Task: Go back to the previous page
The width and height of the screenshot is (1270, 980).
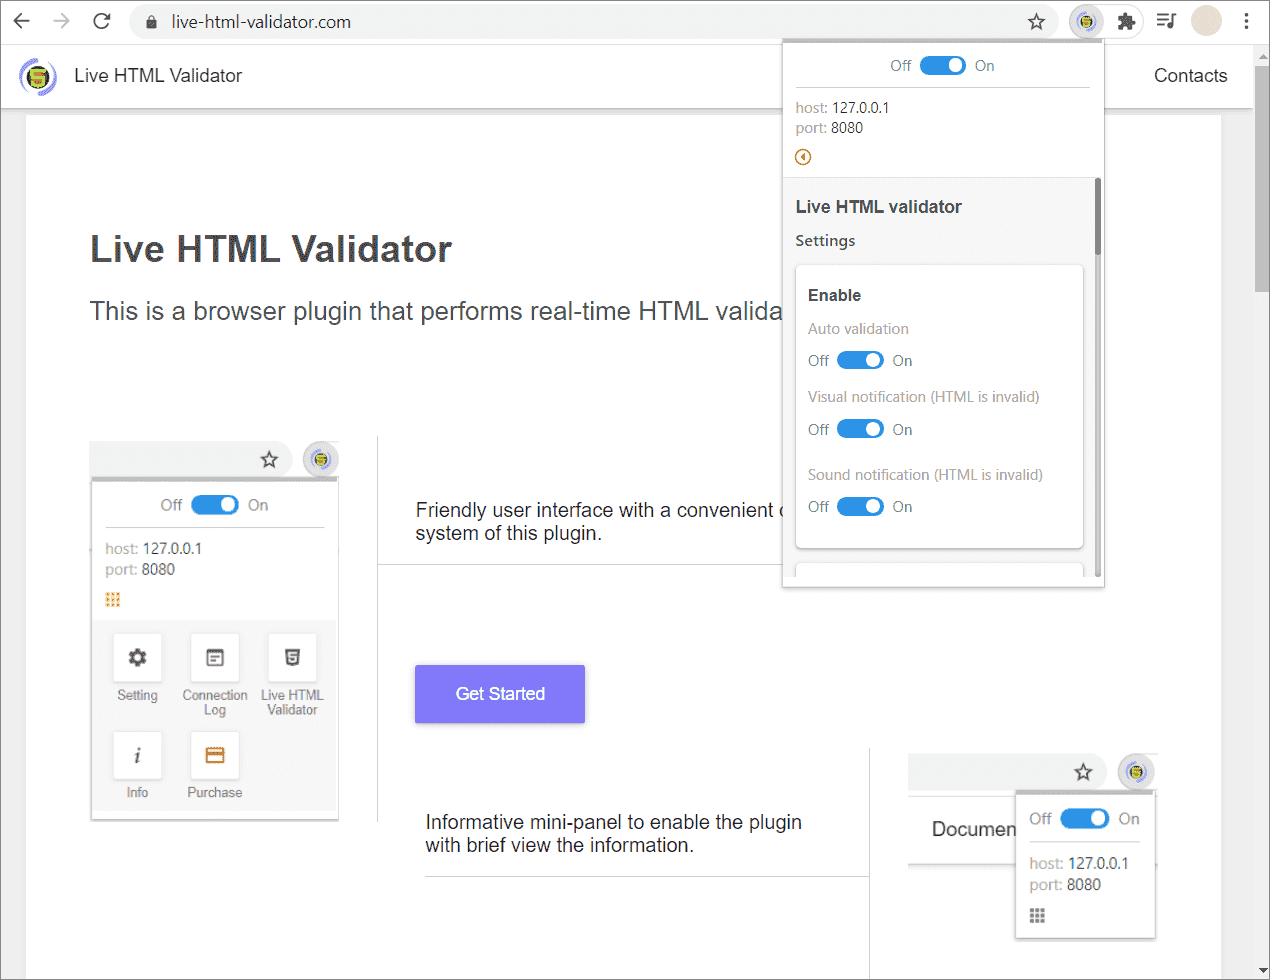Action: pyautogui.click(x=22, y=21)
